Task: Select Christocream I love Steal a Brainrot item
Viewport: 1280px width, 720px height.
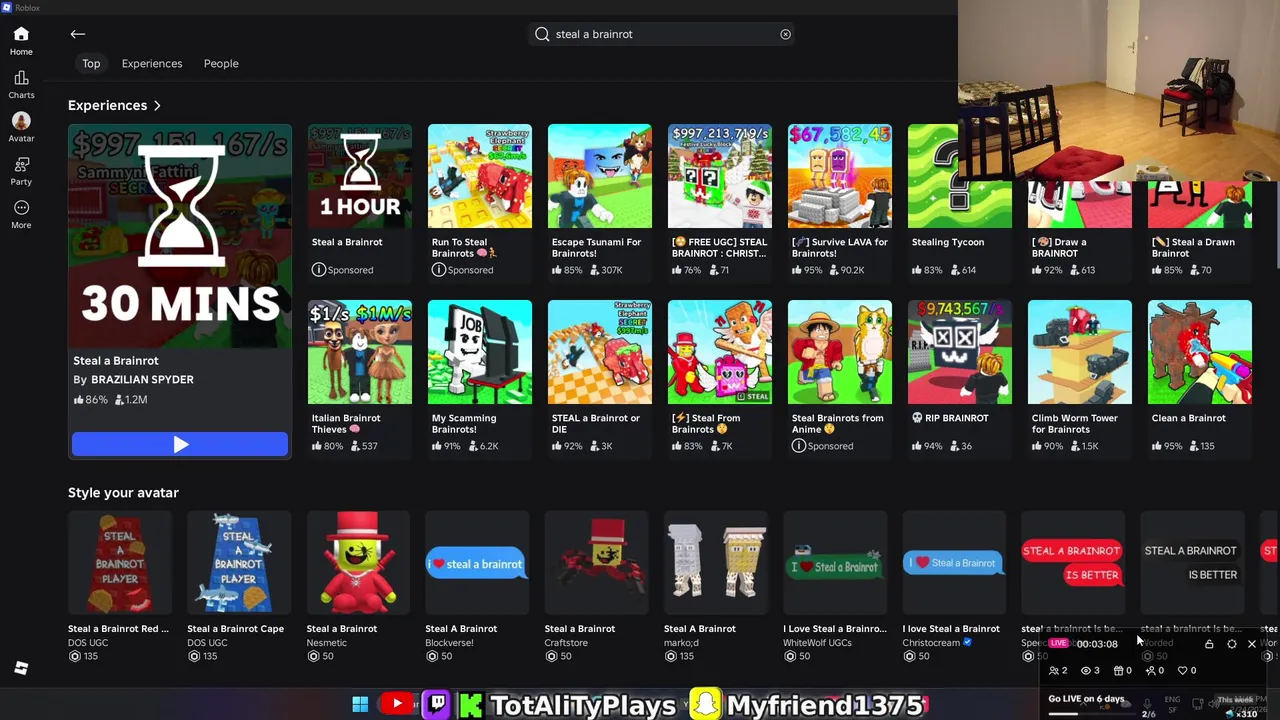Action: [954, 563]
